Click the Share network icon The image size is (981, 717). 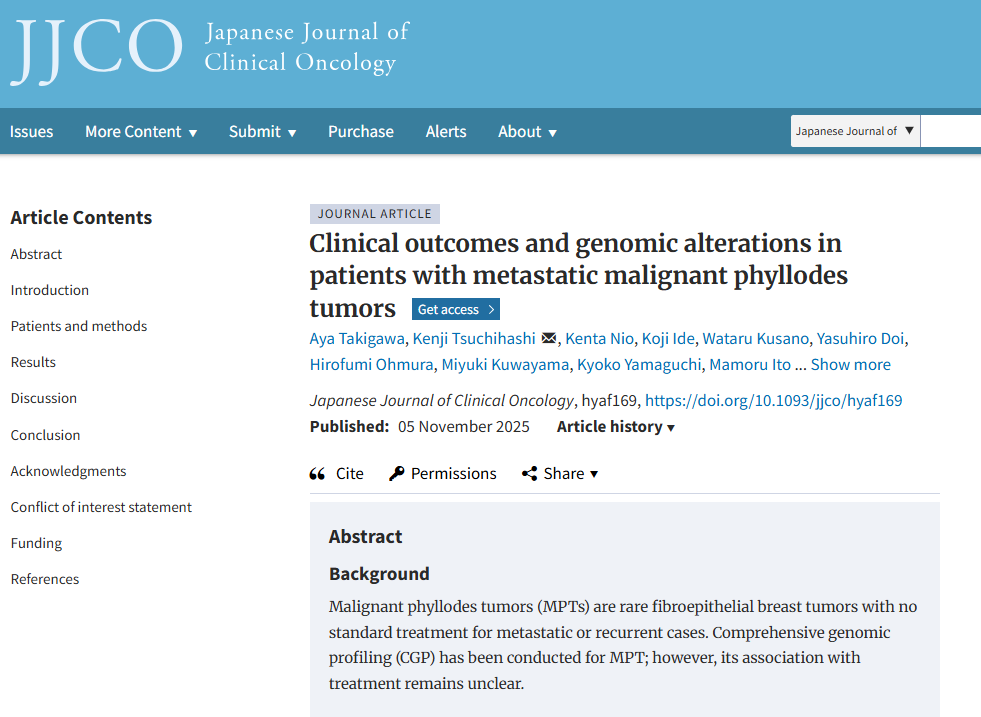coord(529,474)
